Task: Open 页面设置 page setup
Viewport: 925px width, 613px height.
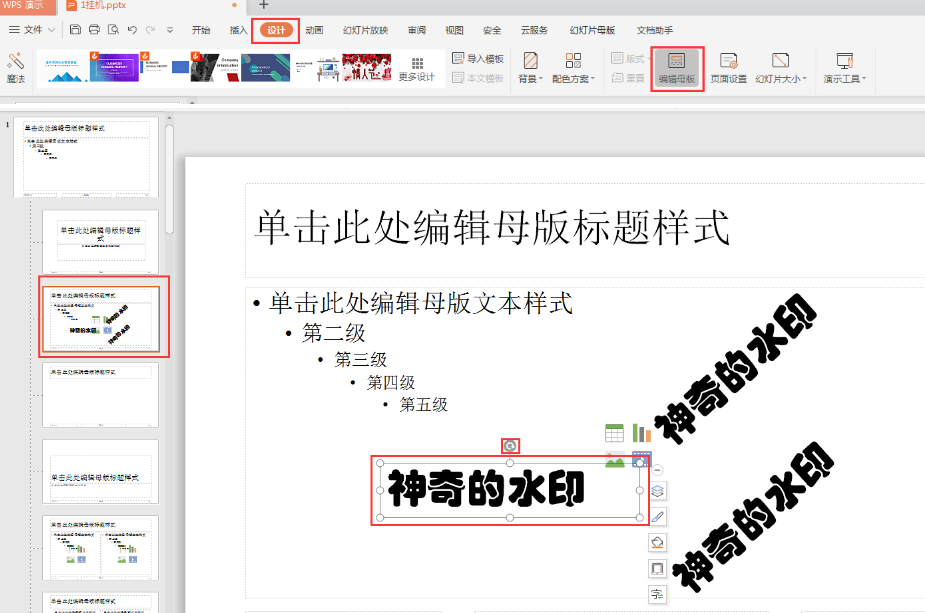Action: point(728,68)
